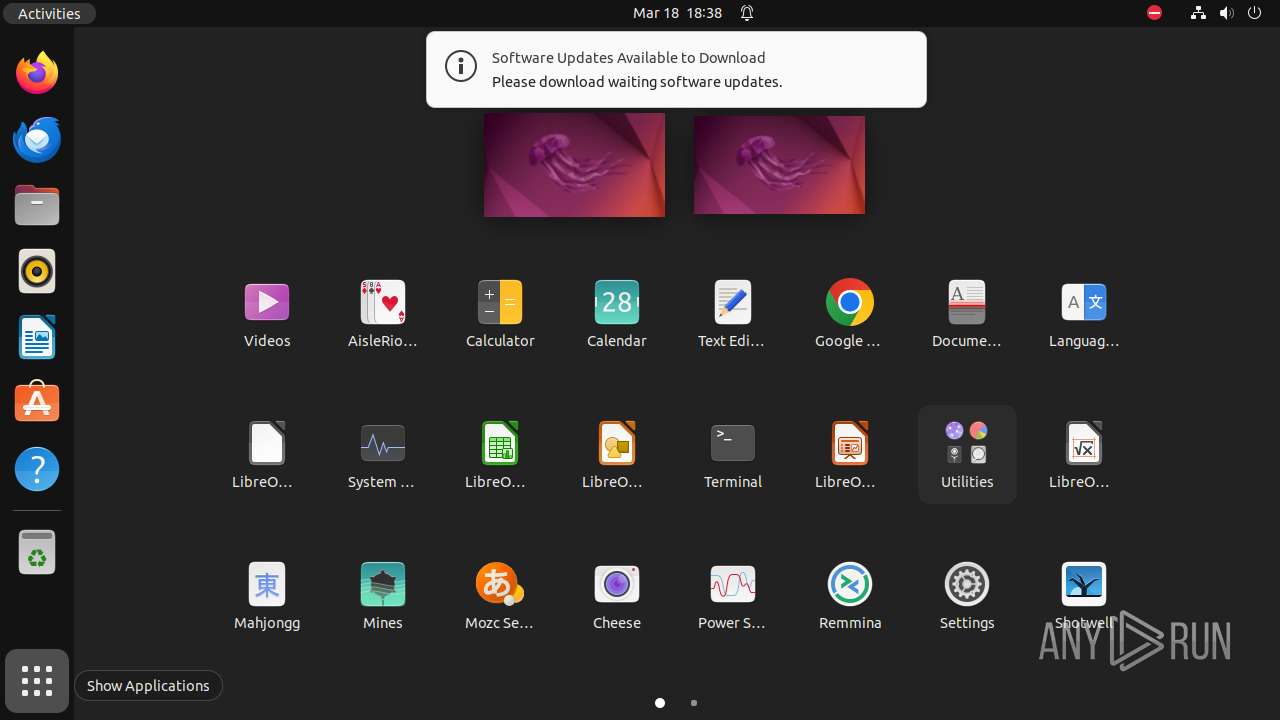The width and height of the screenshot is (1280, 720).
Task: Open Mozc Setup
Action: point(500,595)
